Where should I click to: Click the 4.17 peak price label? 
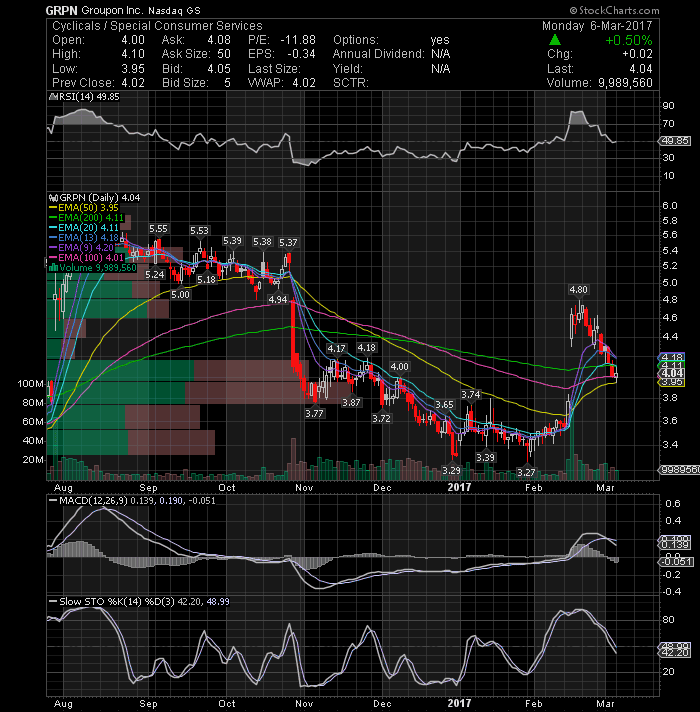(x=336, y=348)
